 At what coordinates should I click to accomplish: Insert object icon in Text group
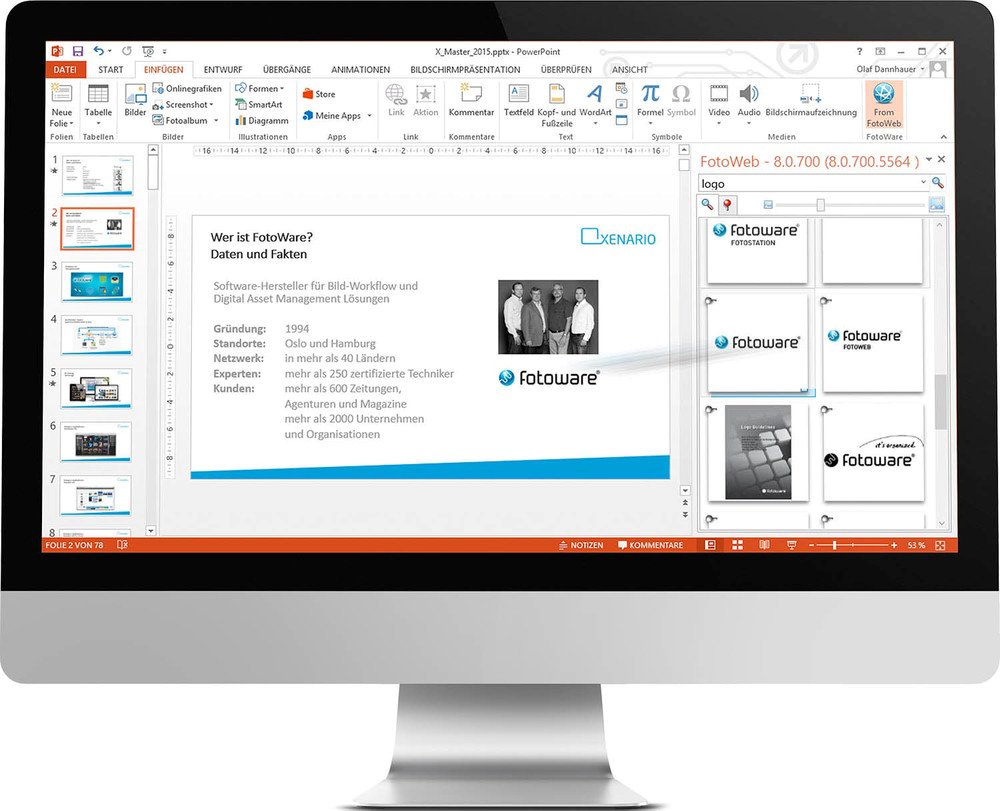(x=622, y=120)
